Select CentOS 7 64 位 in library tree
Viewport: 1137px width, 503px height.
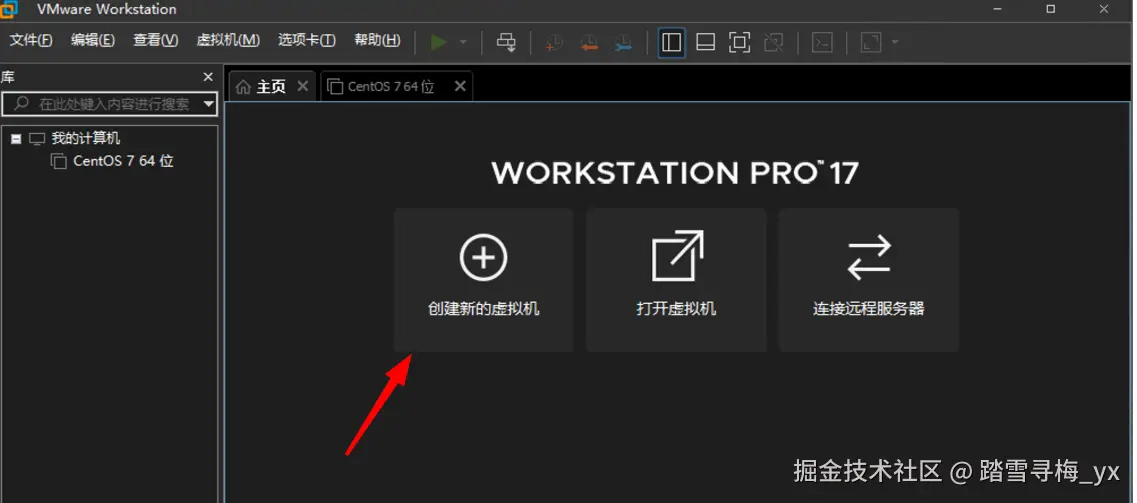click(x=123, y=161)
